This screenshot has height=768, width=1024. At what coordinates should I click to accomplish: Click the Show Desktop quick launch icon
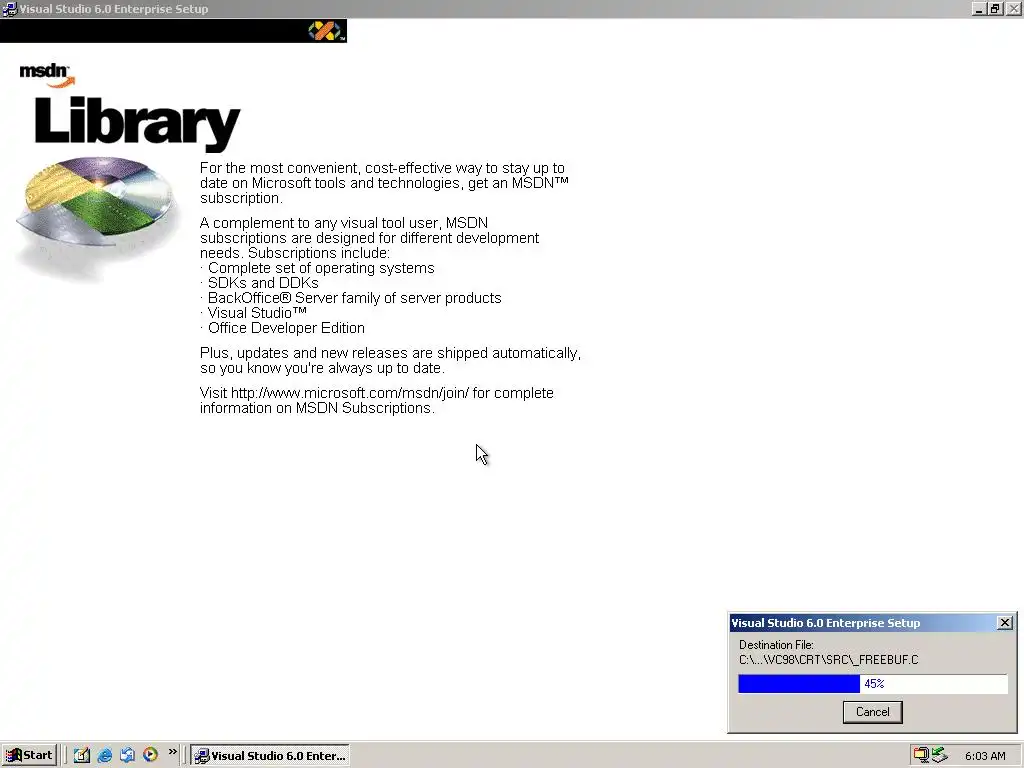pyautogui.click(x=82, y=756)
